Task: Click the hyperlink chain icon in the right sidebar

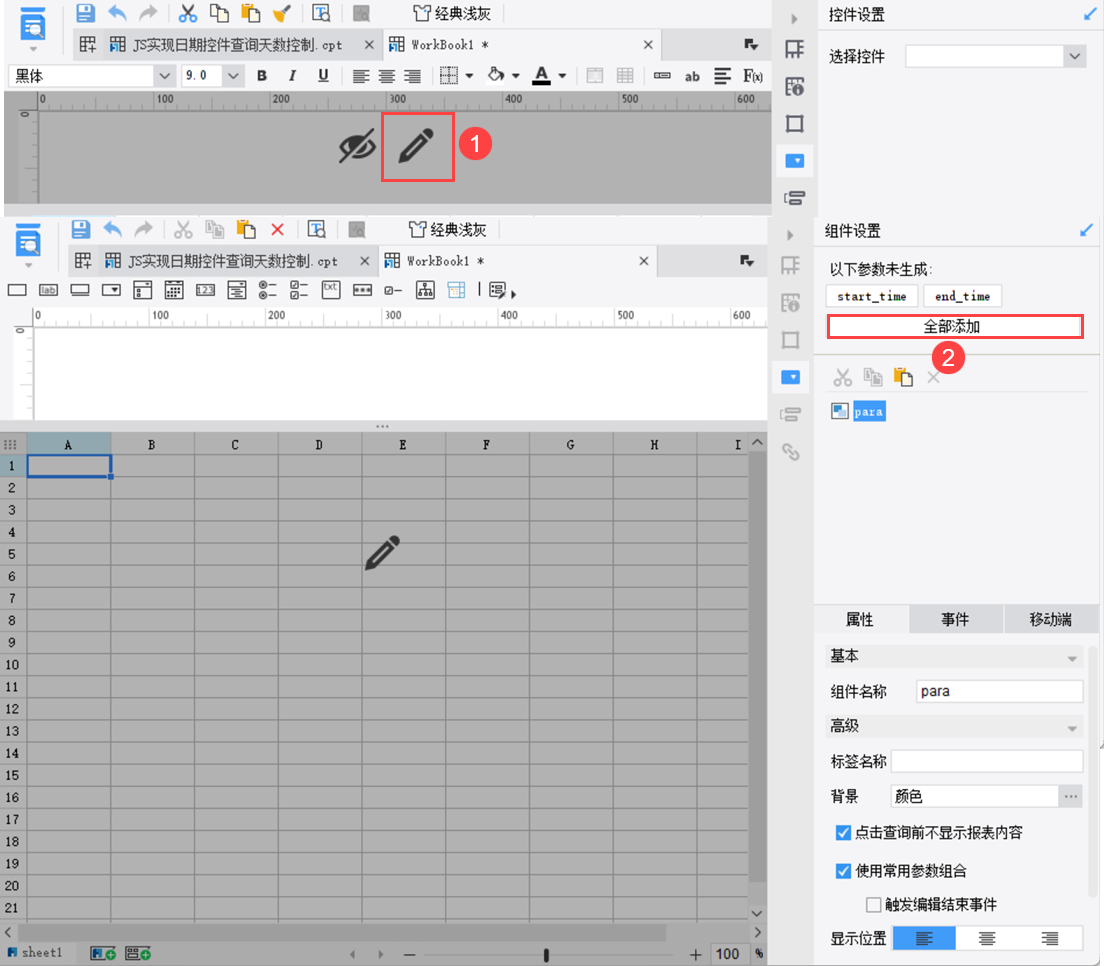Action: point(791,452)
